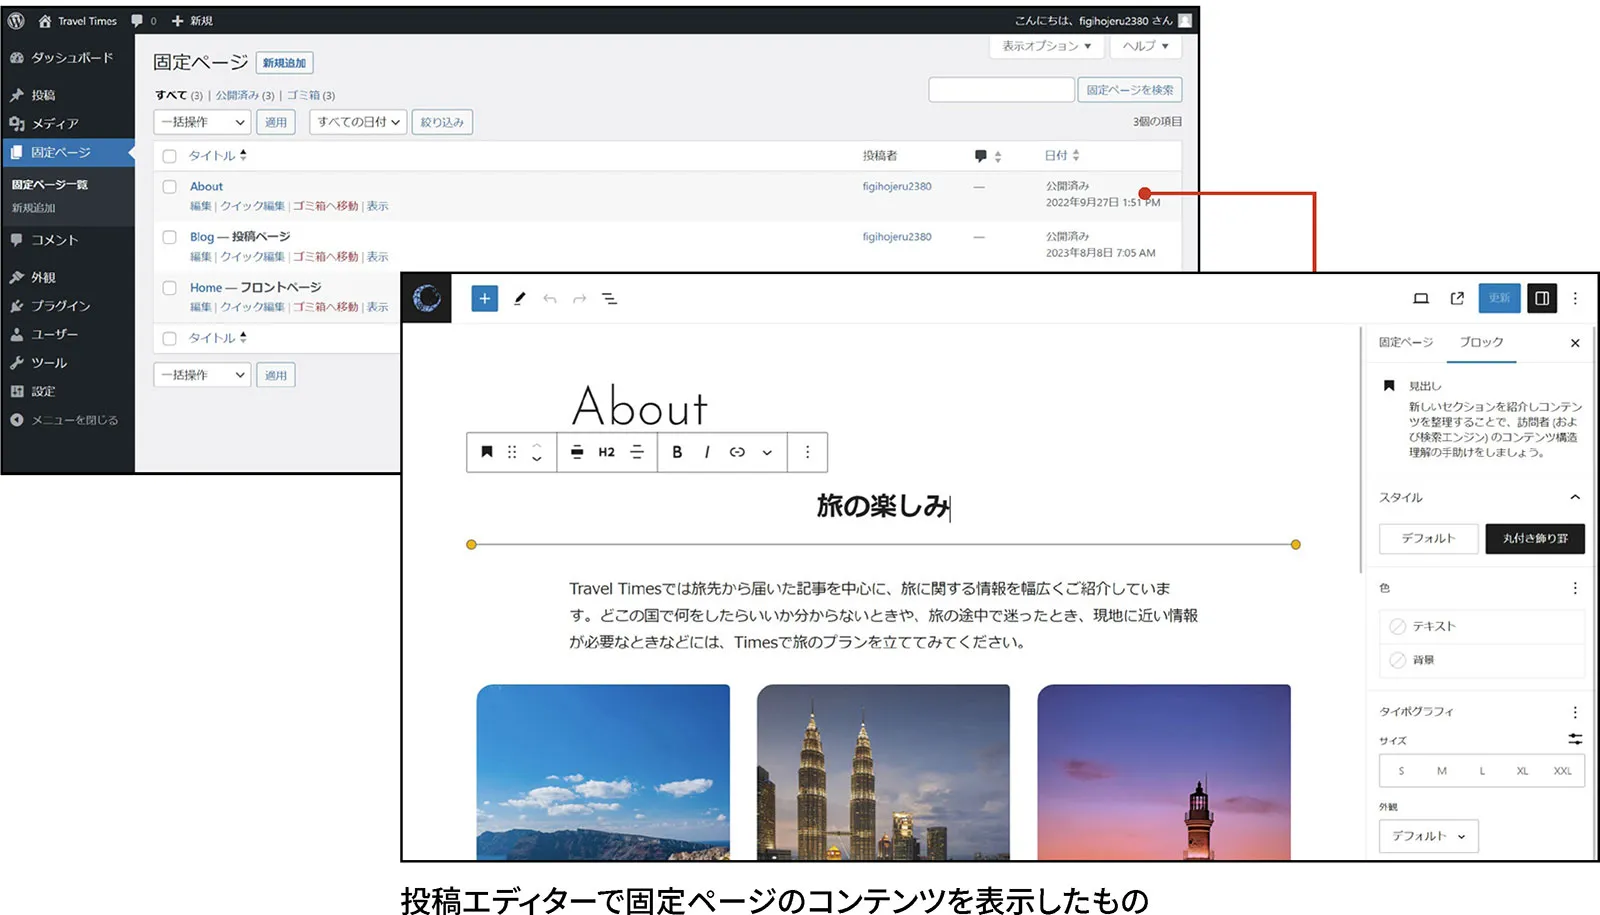Apply italic formatting to the heading

point(707,452)
